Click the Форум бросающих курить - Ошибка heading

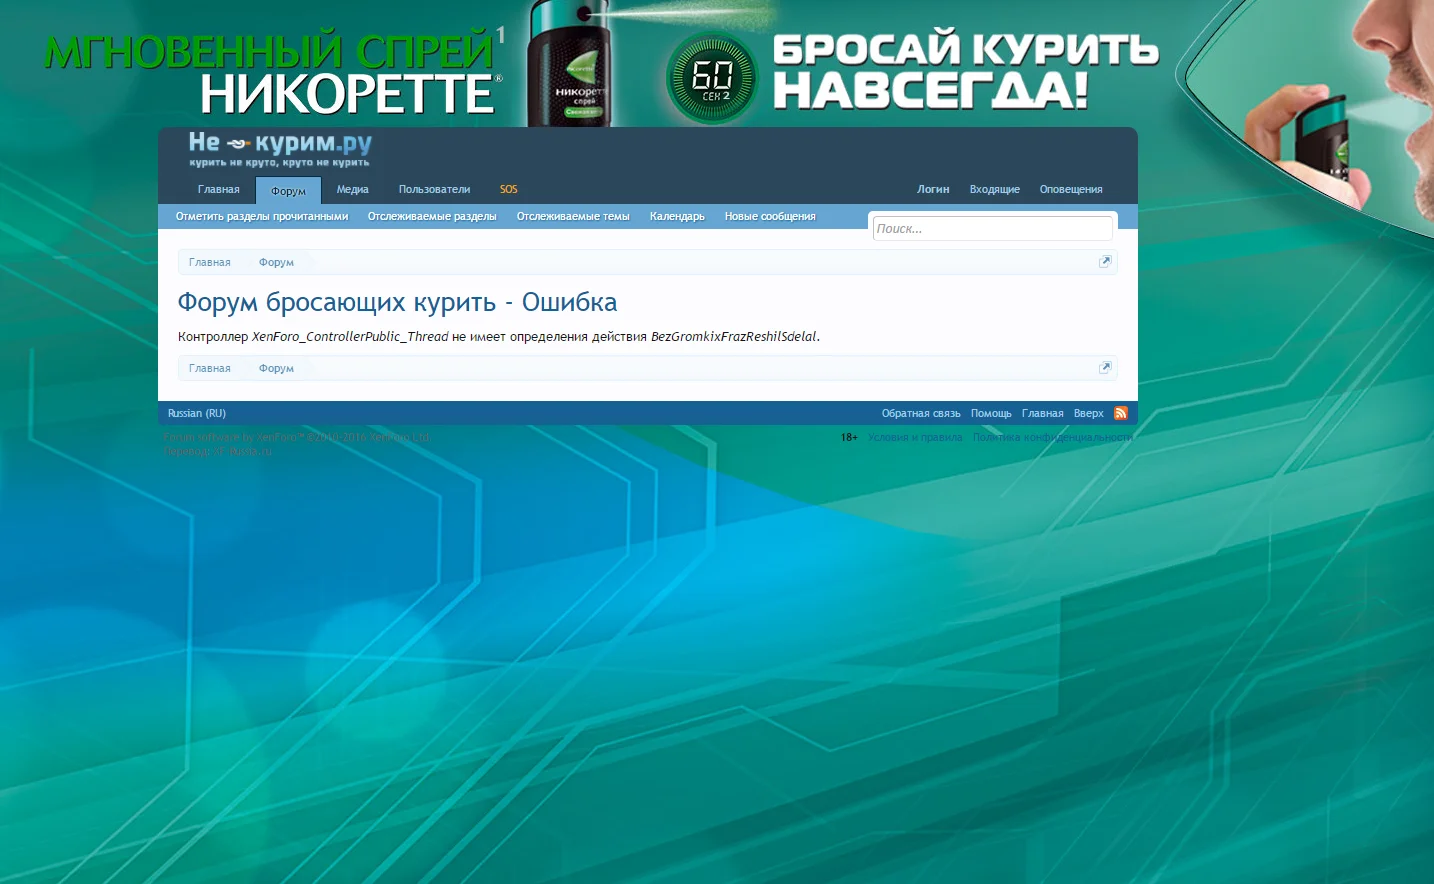click(397, 302)
